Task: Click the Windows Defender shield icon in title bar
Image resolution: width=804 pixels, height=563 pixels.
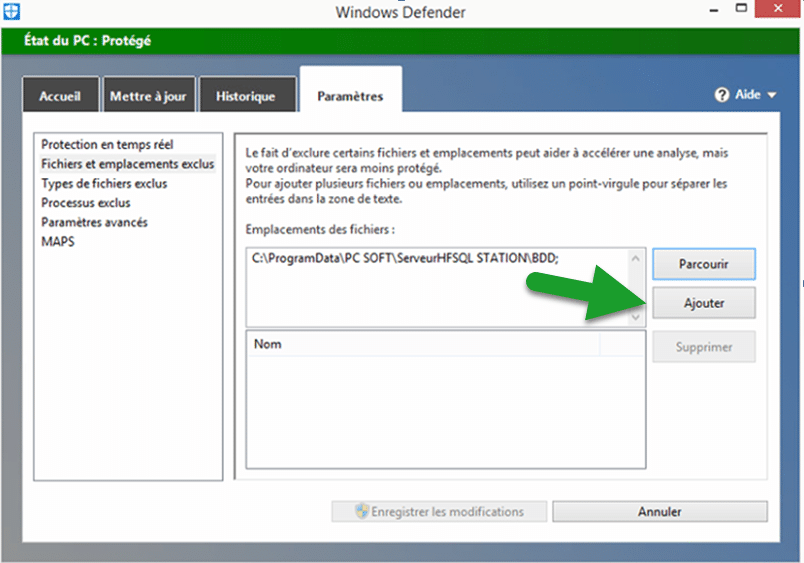Action: 11,11
